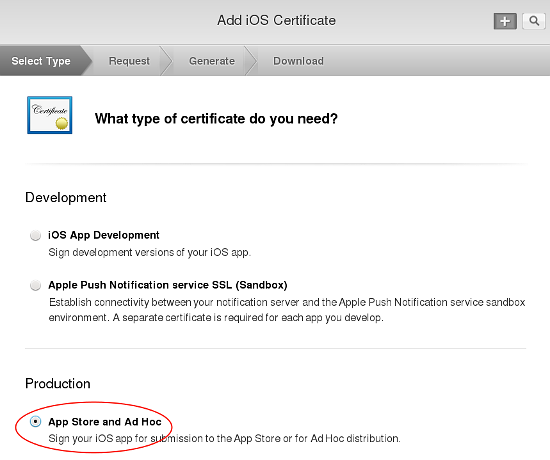The height and width of the screenshot is (460, 550).
Task: Click the App Store and Ad Hoc label
Action: click(x=105, y=421)
